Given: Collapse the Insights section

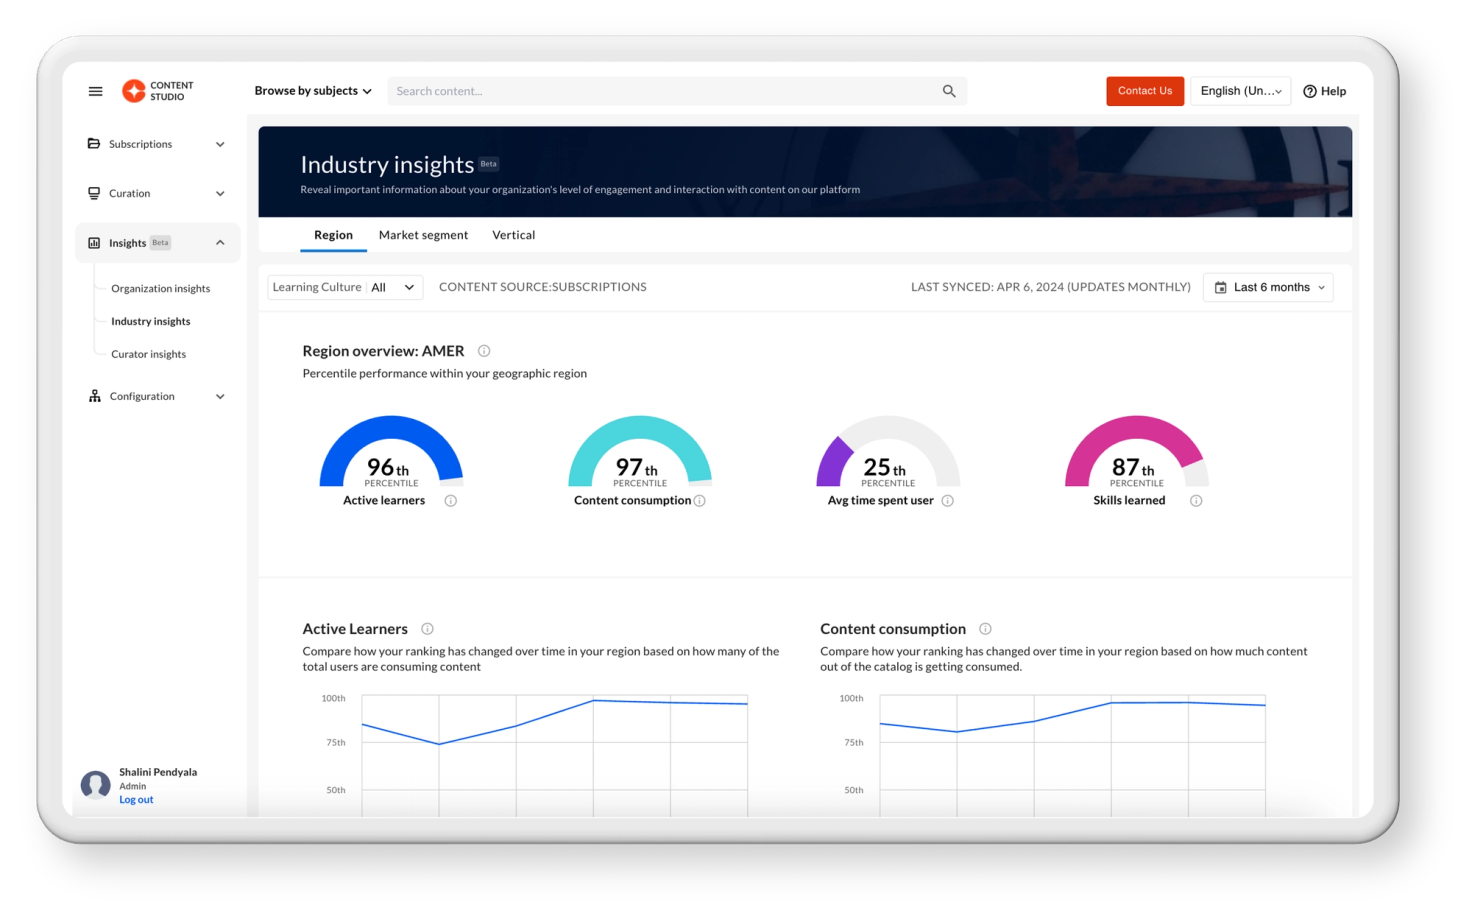Looking at the screenshot, I should 220,242.
